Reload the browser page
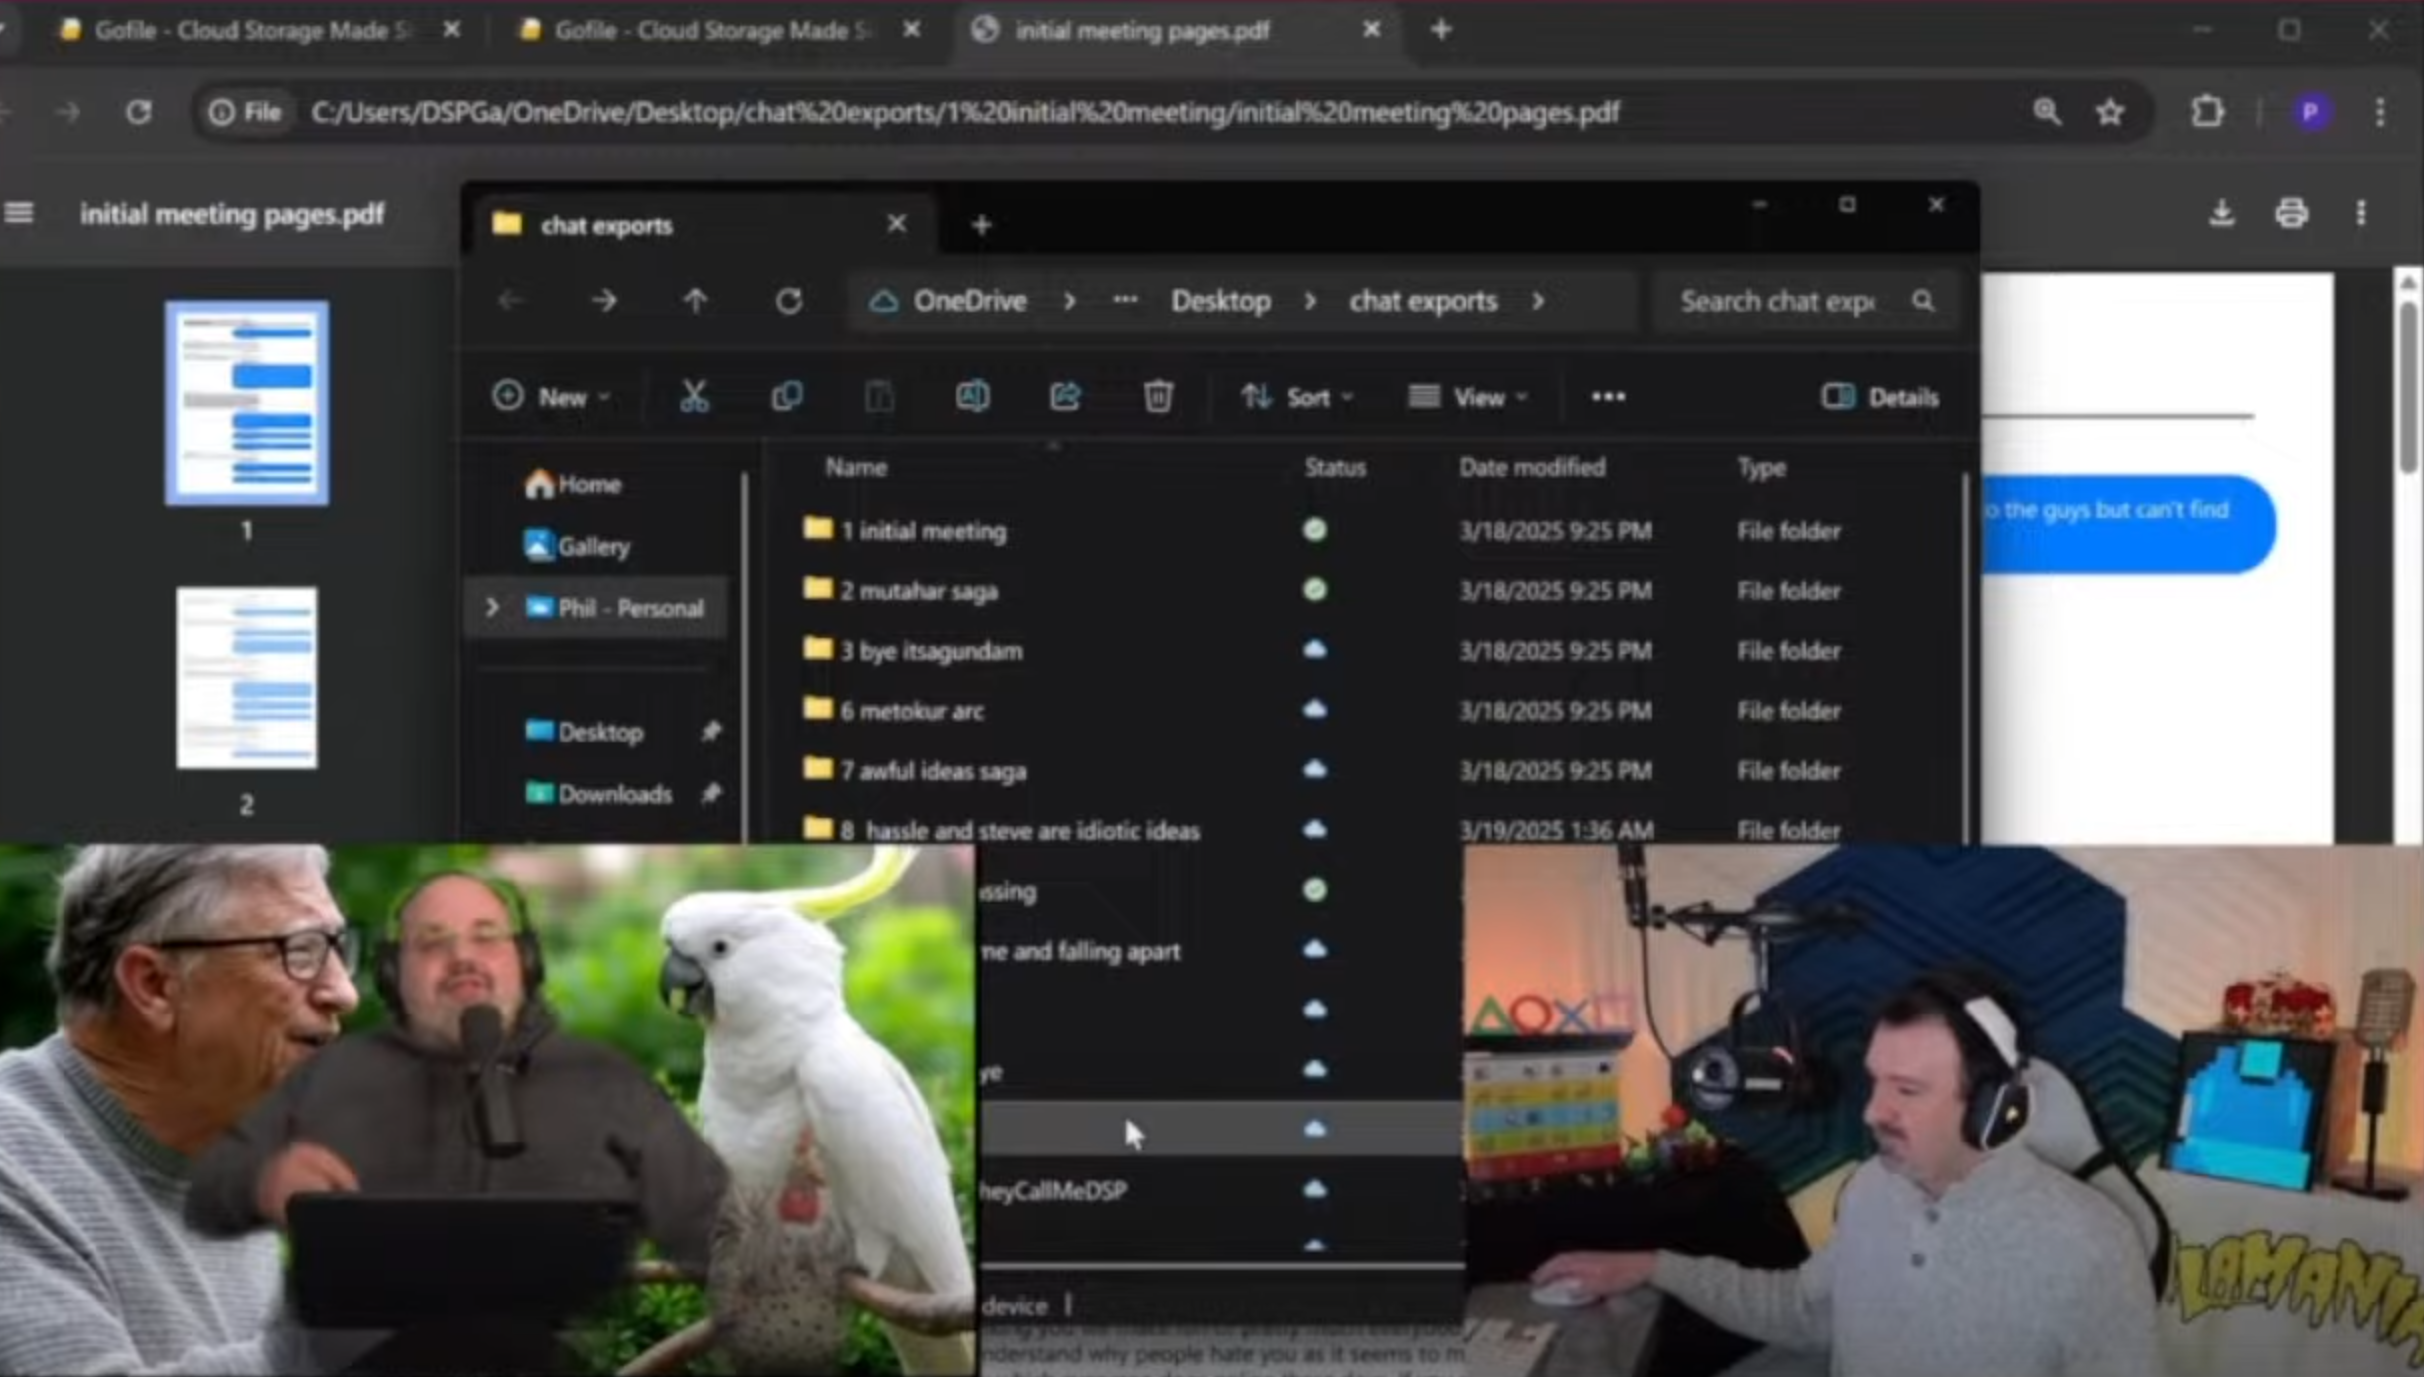Screen dimensions: 2424x1377 [x=139, y=112]
